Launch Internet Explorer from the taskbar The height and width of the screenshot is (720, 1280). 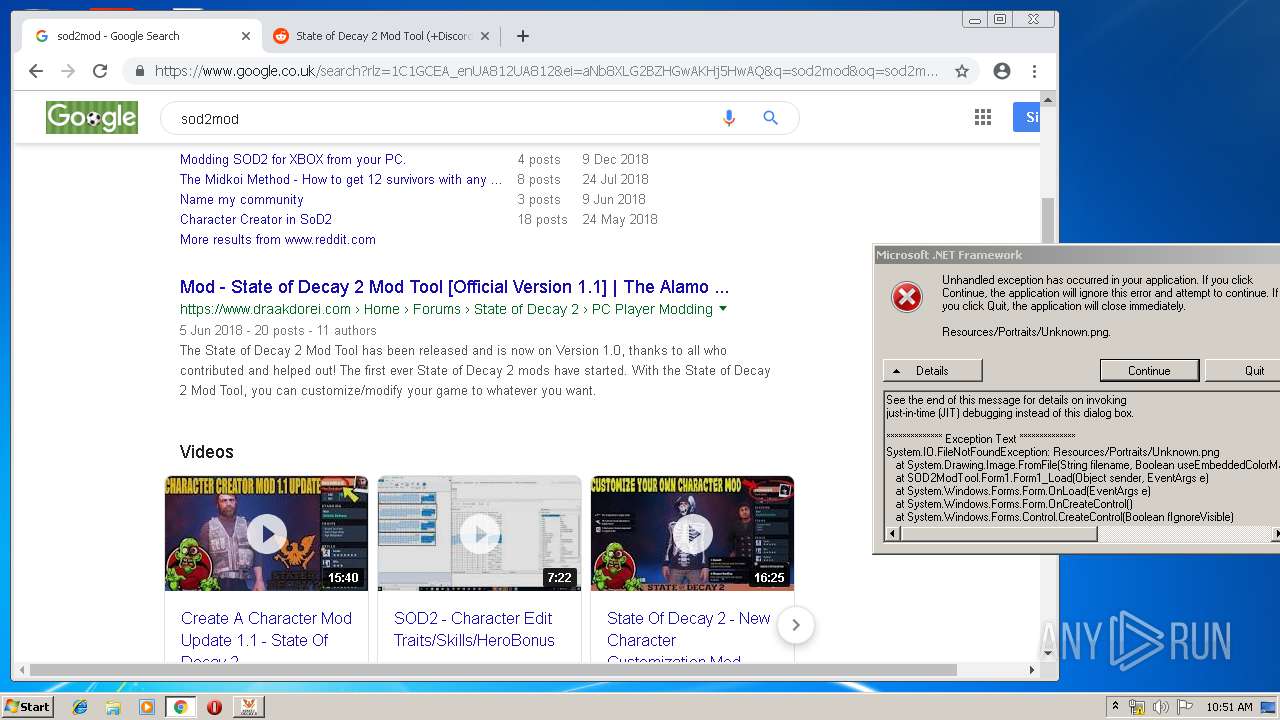[x=80, y=707]
